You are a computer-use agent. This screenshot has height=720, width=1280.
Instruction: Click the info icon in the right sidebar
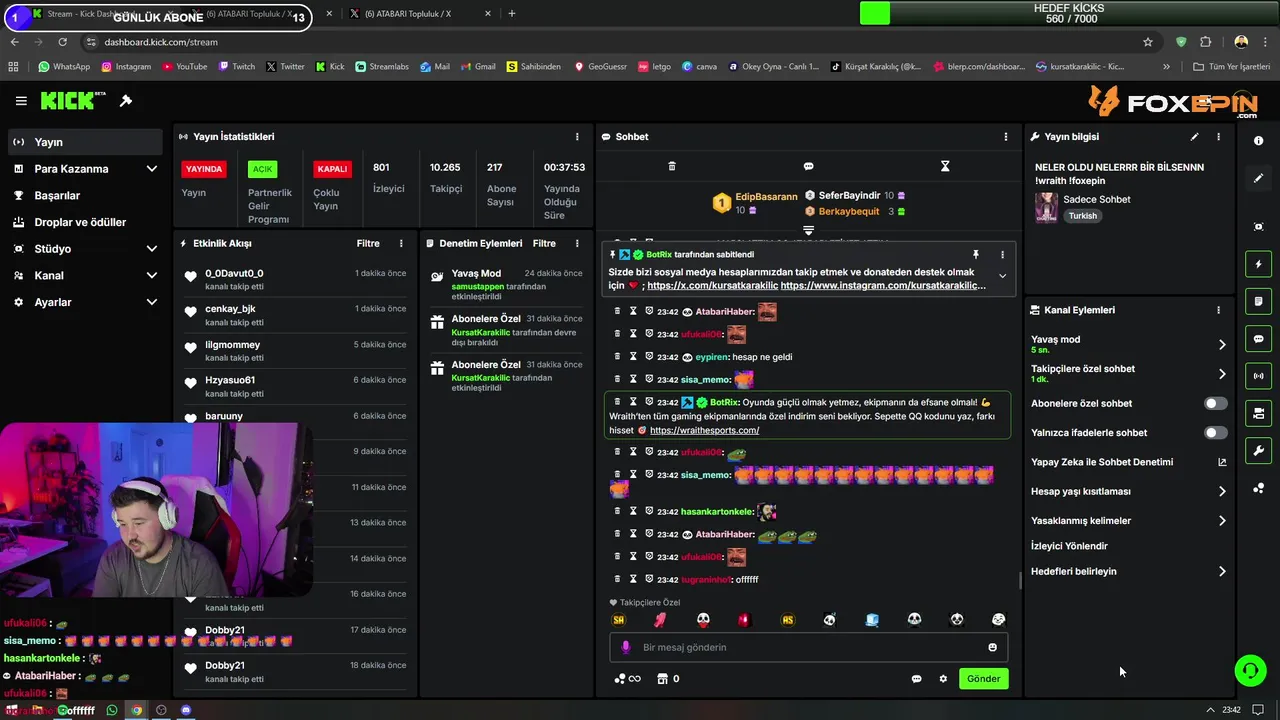point(1258,141)
